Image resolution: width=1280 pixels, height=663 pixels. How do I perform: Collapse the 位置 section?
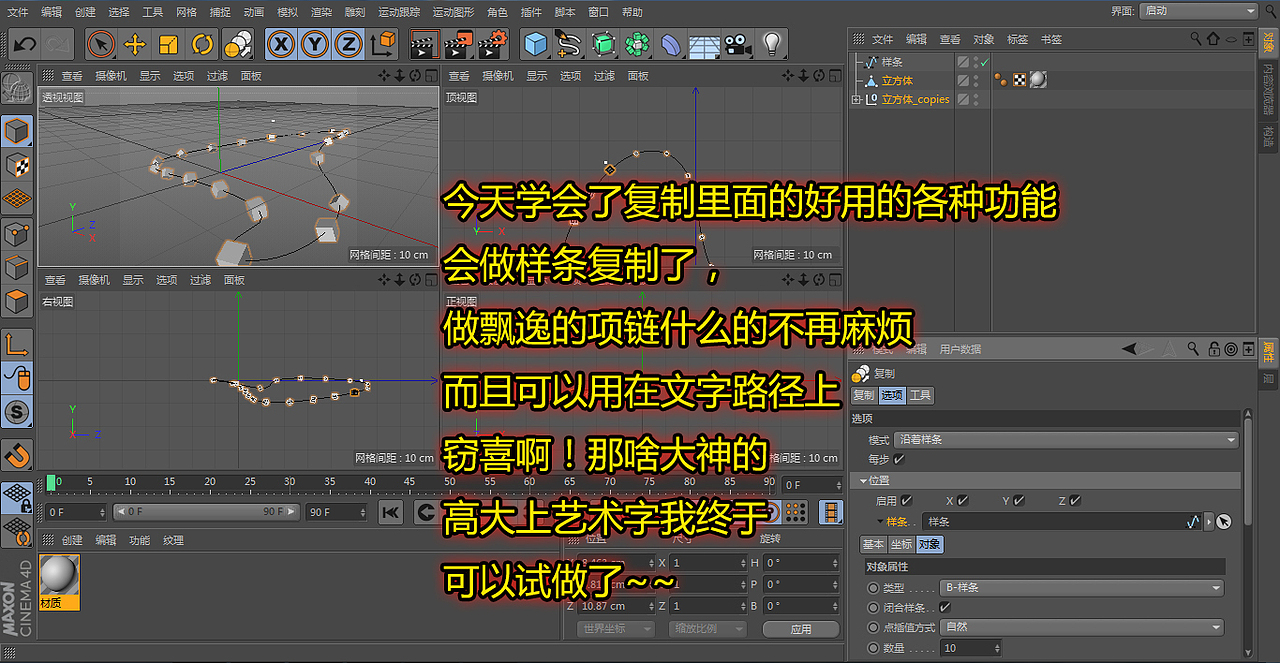pyautogui.click(x=863, y=480)
